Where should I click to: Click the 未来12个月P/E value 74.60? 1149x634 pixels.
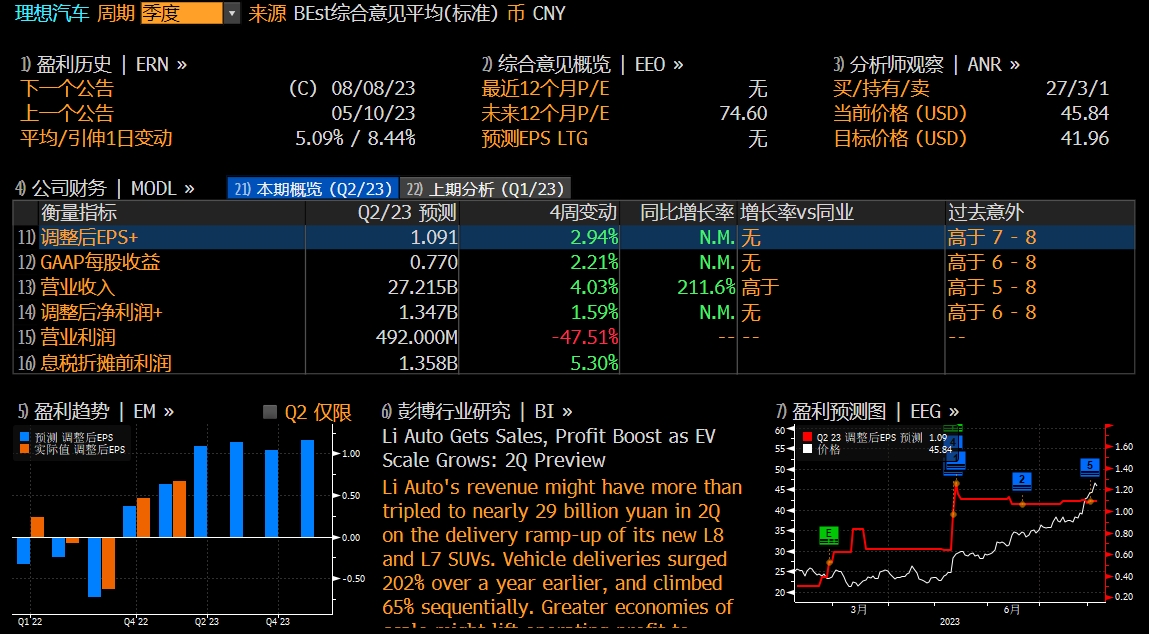(x=744, y=114)
